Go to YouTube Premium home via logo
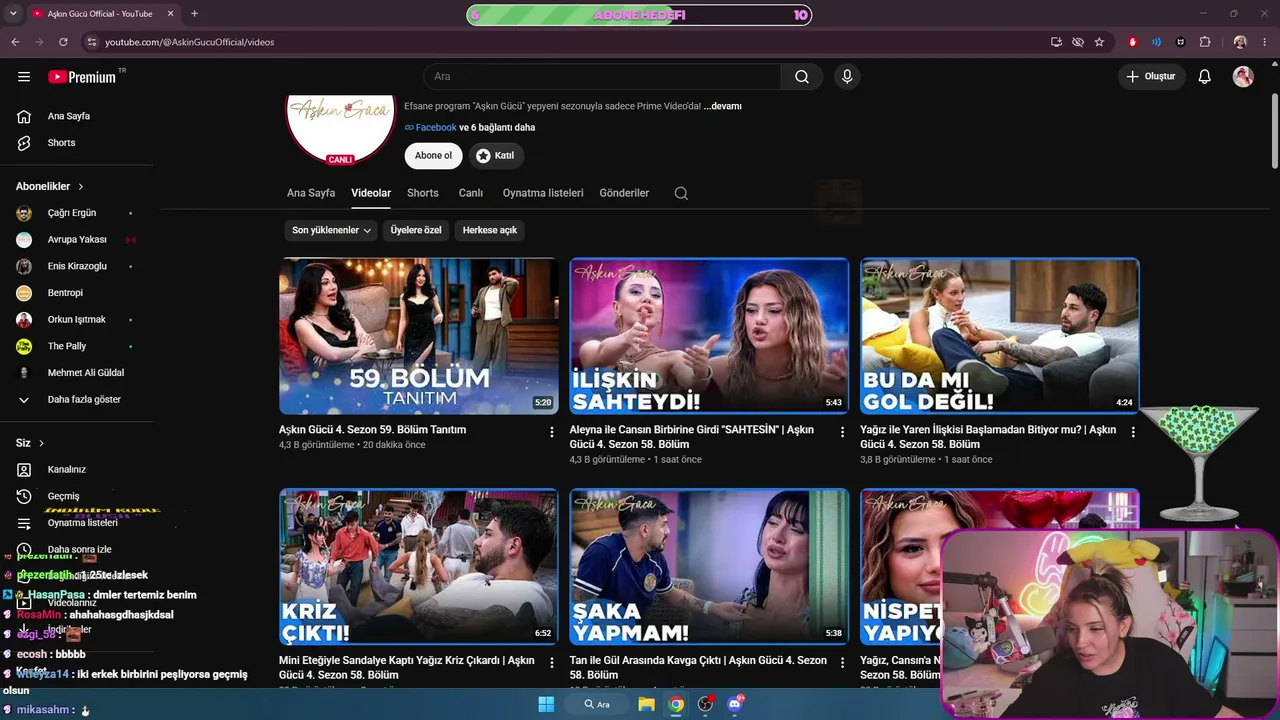This screenshot has width=1280, height=720. [x=82, y=77]
